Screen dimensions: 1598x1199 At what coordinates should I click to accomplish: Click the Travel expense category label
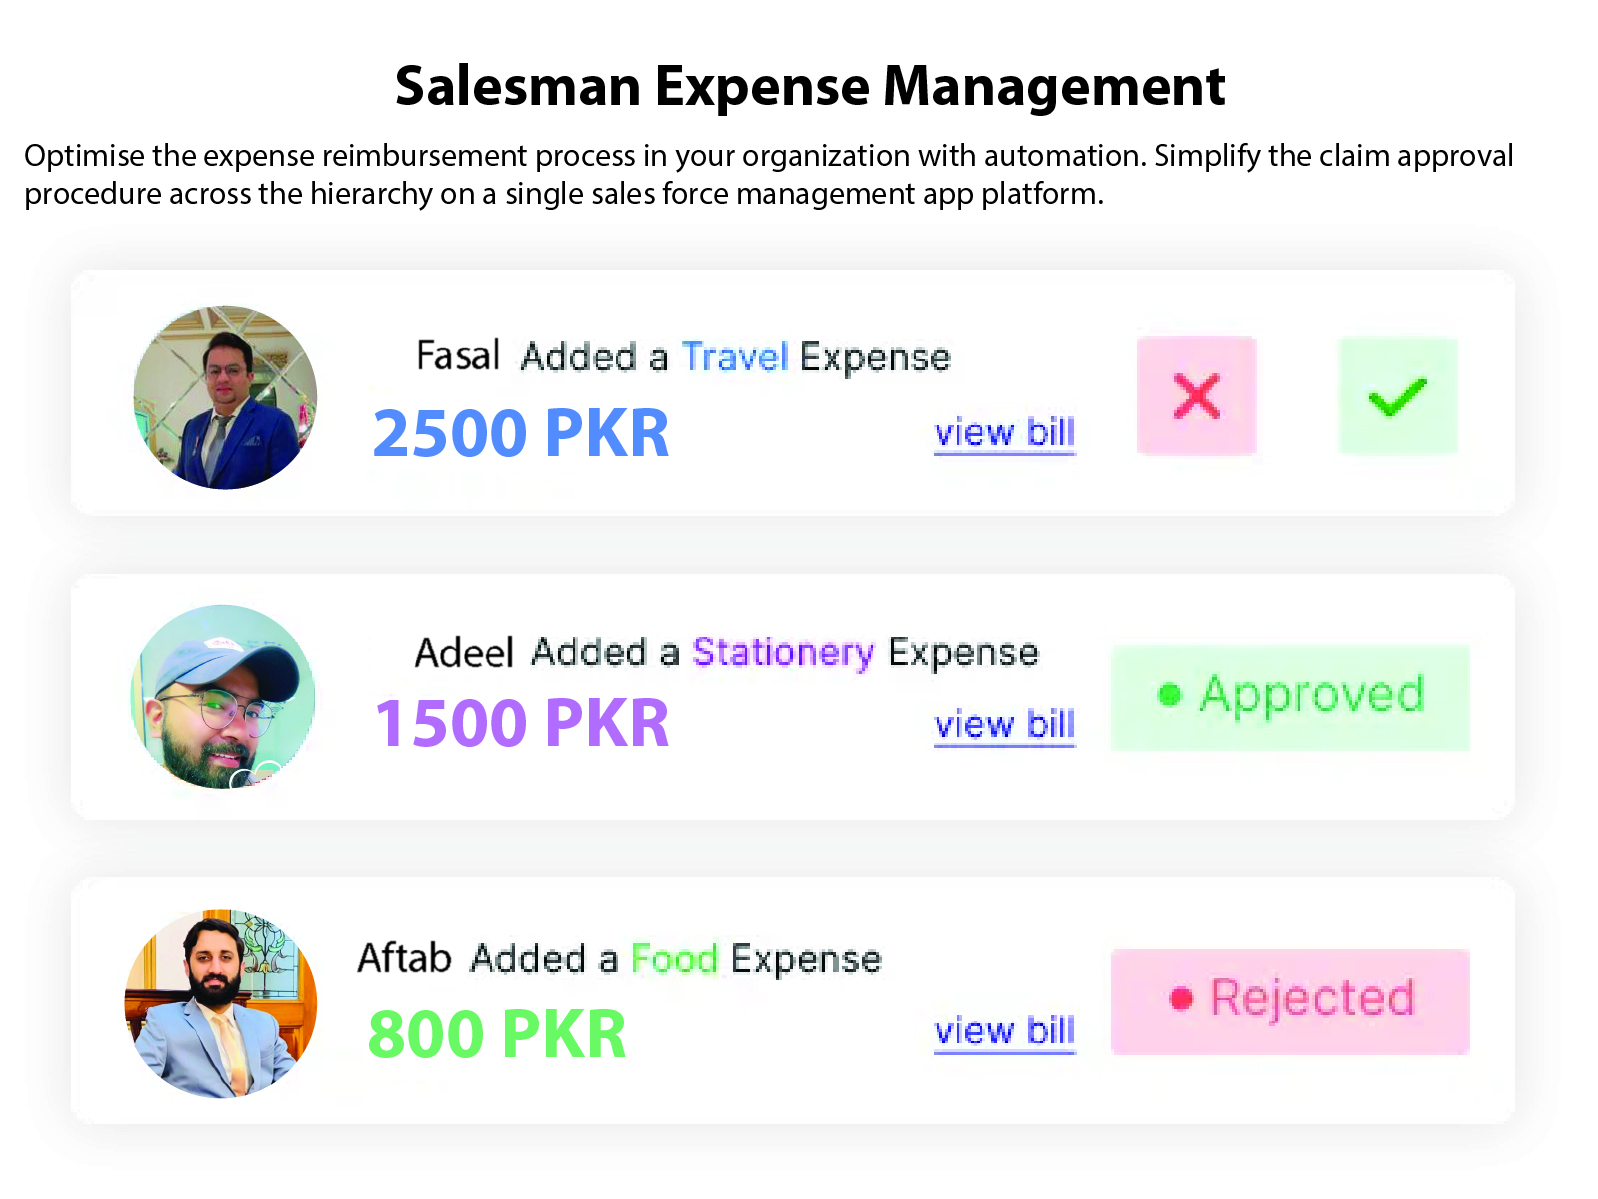[x=736, y=356]
